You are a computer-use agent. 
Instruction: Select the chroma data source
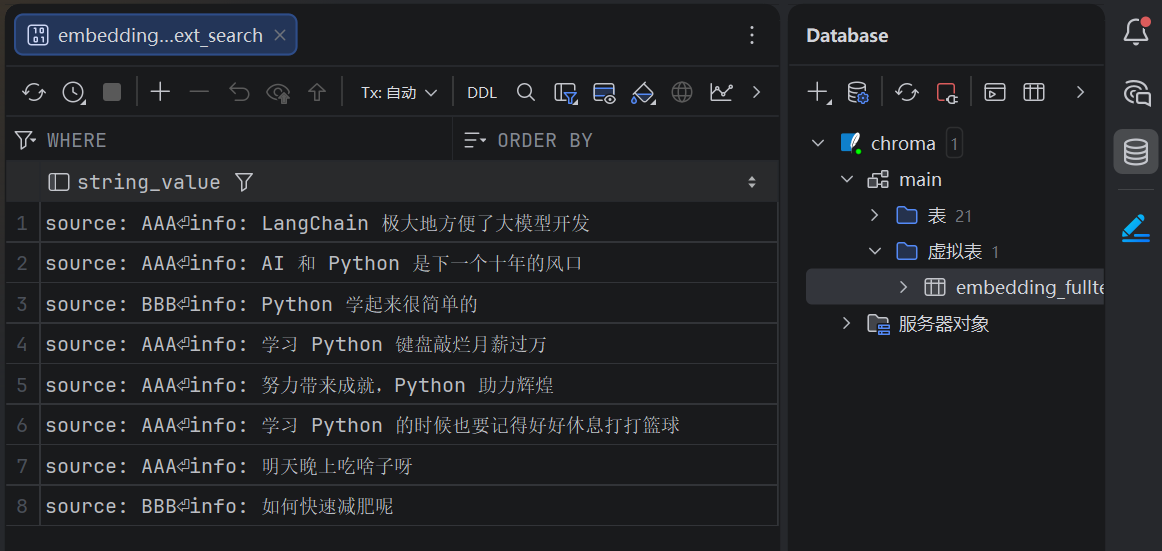(903, 144)
